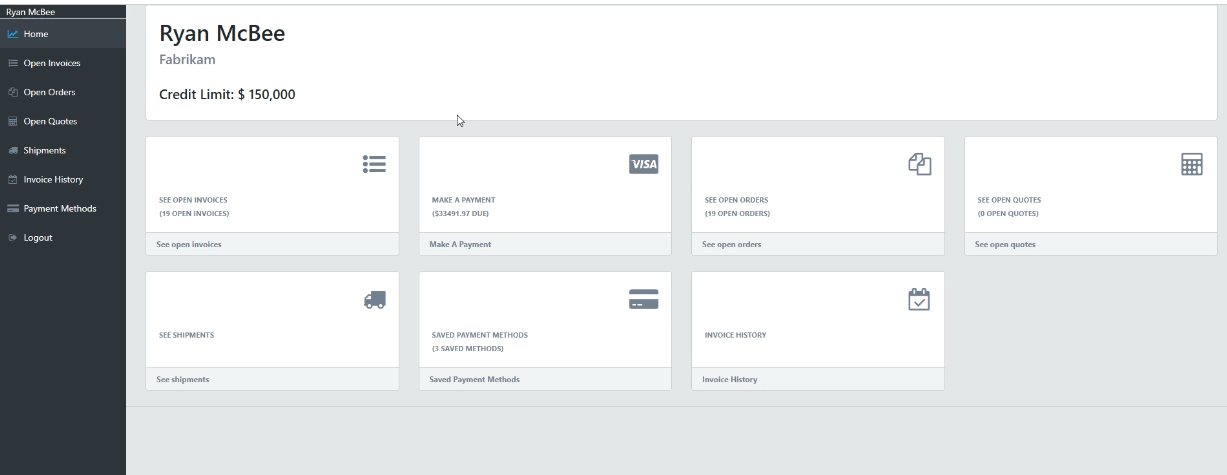Click the Logout icon in sidebar
This screenshot has width=1227, height=475.
click(x=13, y=238)
